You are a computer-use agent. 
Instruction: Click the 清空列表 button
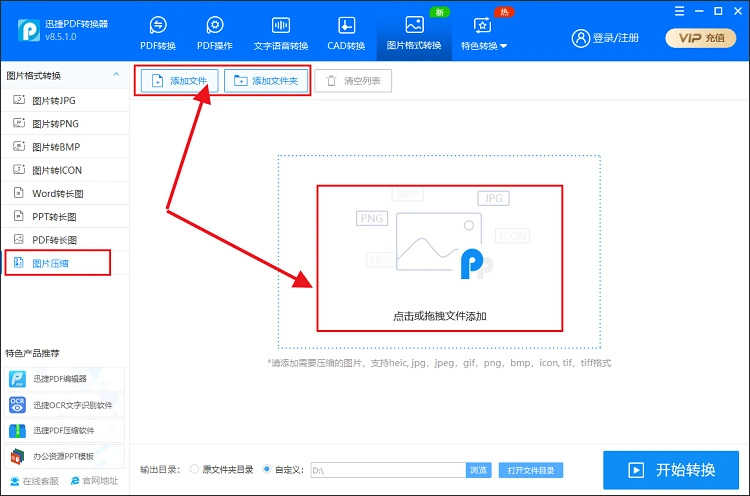pos(353,81)
